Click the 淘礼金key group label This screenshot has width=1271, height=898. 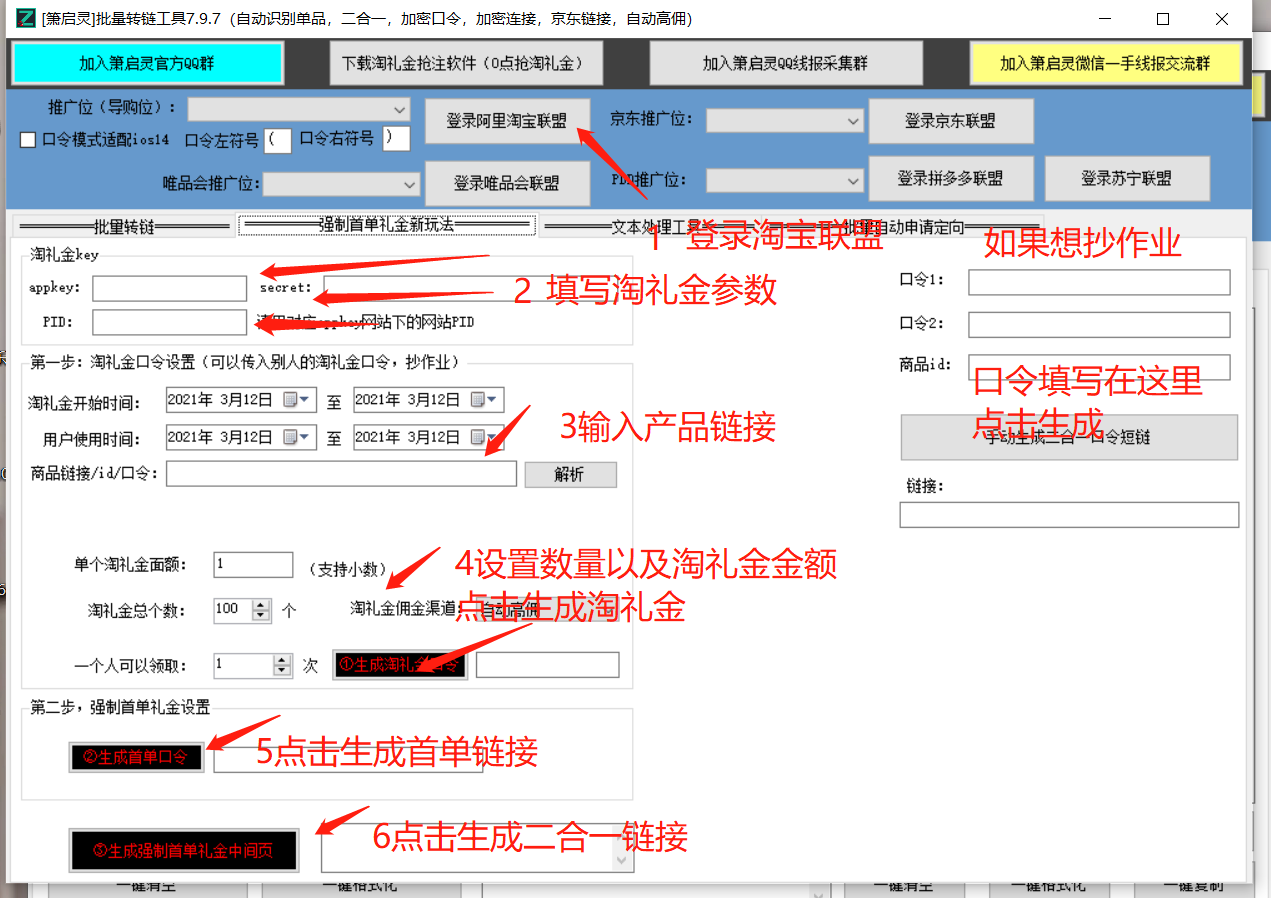[65, 254]
